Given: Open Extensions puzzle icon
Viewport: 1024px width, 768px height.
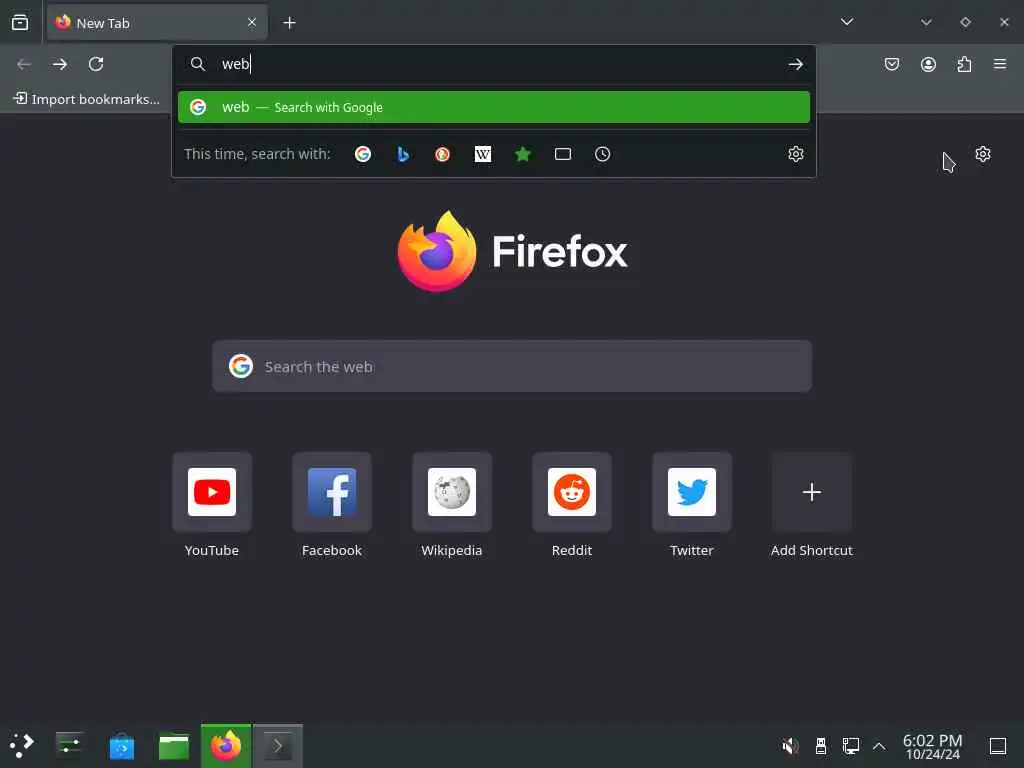Looking at the screenshot, I should pyautogui.click(x=964, y=64).
